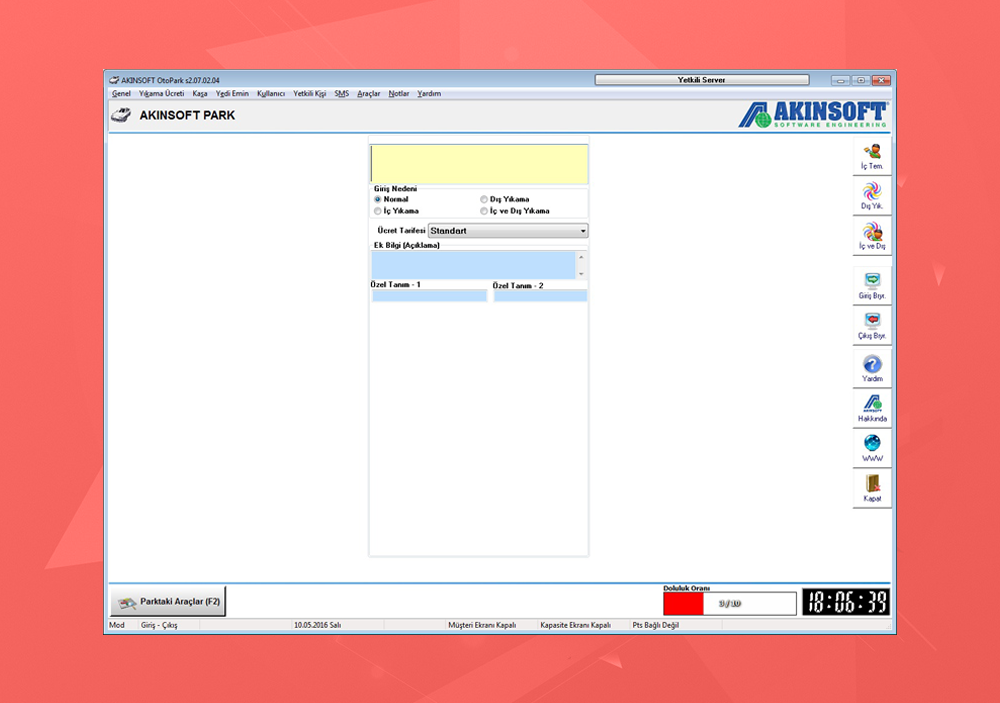Minimize the OtoPark window
1000x703 pixels.
coord(841,80)
